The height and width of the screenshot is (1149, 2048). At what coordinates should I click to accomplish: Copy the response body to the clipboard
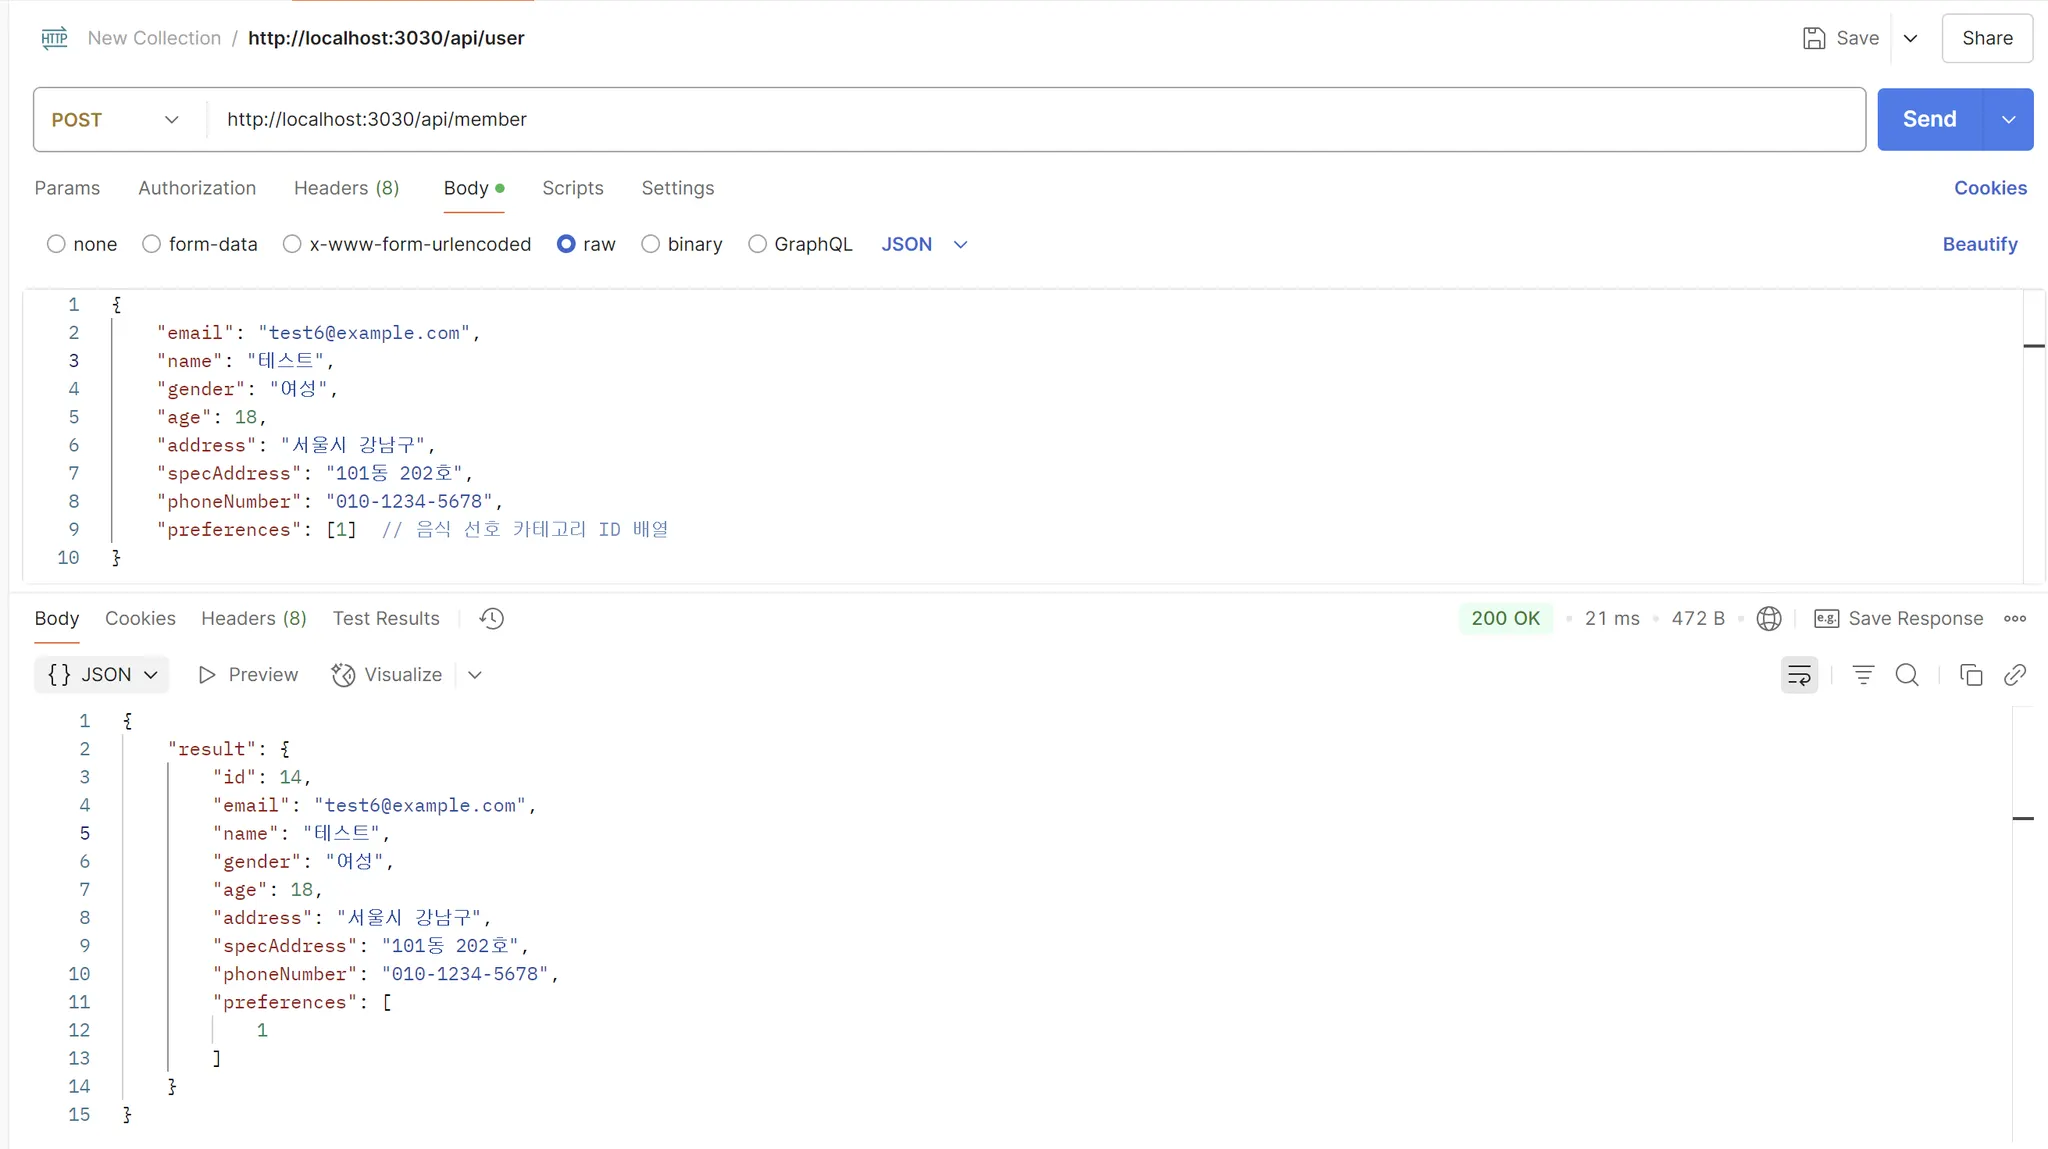(x=1971, y=675)
